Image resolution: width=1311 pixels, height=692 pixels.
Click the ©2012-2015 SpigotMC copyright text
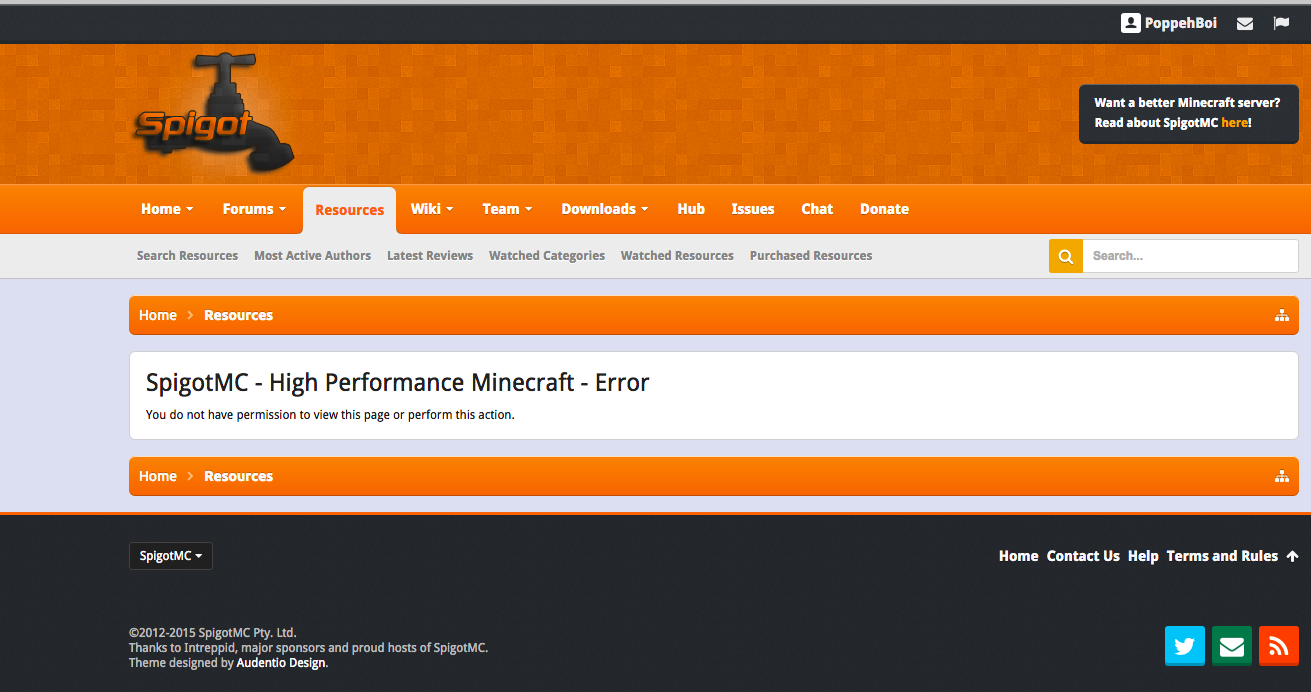pyautogui.click(x=213, y=632)
